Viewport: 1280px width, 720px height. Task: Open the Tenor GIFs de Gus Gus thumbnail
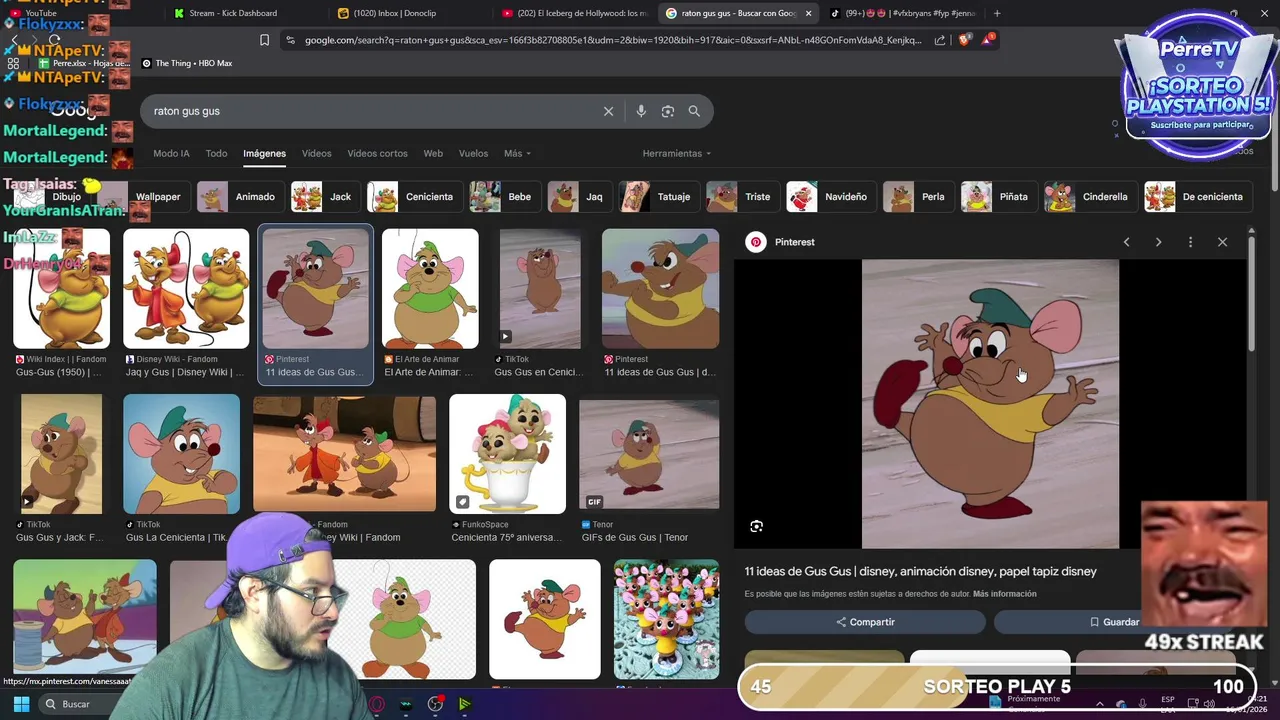pos(649,455)
